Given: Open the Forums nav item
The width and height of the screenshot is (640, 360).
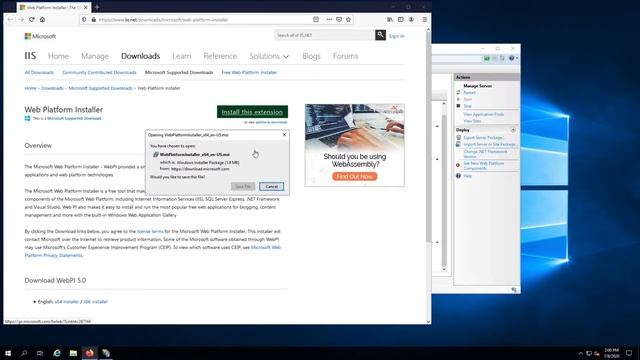Looking at the screenshot, I should tap(345, 56).
